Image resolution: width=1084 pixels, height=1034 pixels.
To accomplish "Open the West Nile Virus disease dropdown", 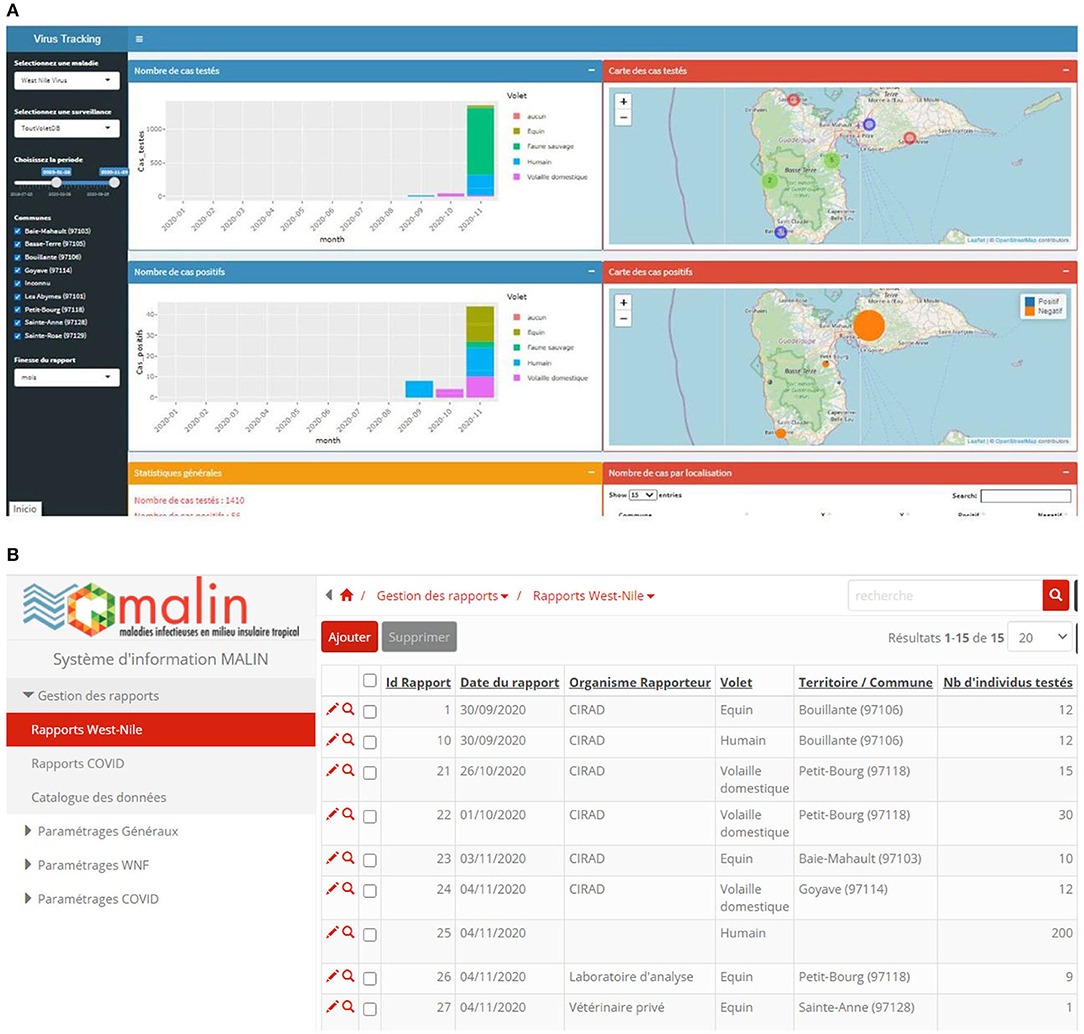I will pyautogui.click(x=66, y=80).
